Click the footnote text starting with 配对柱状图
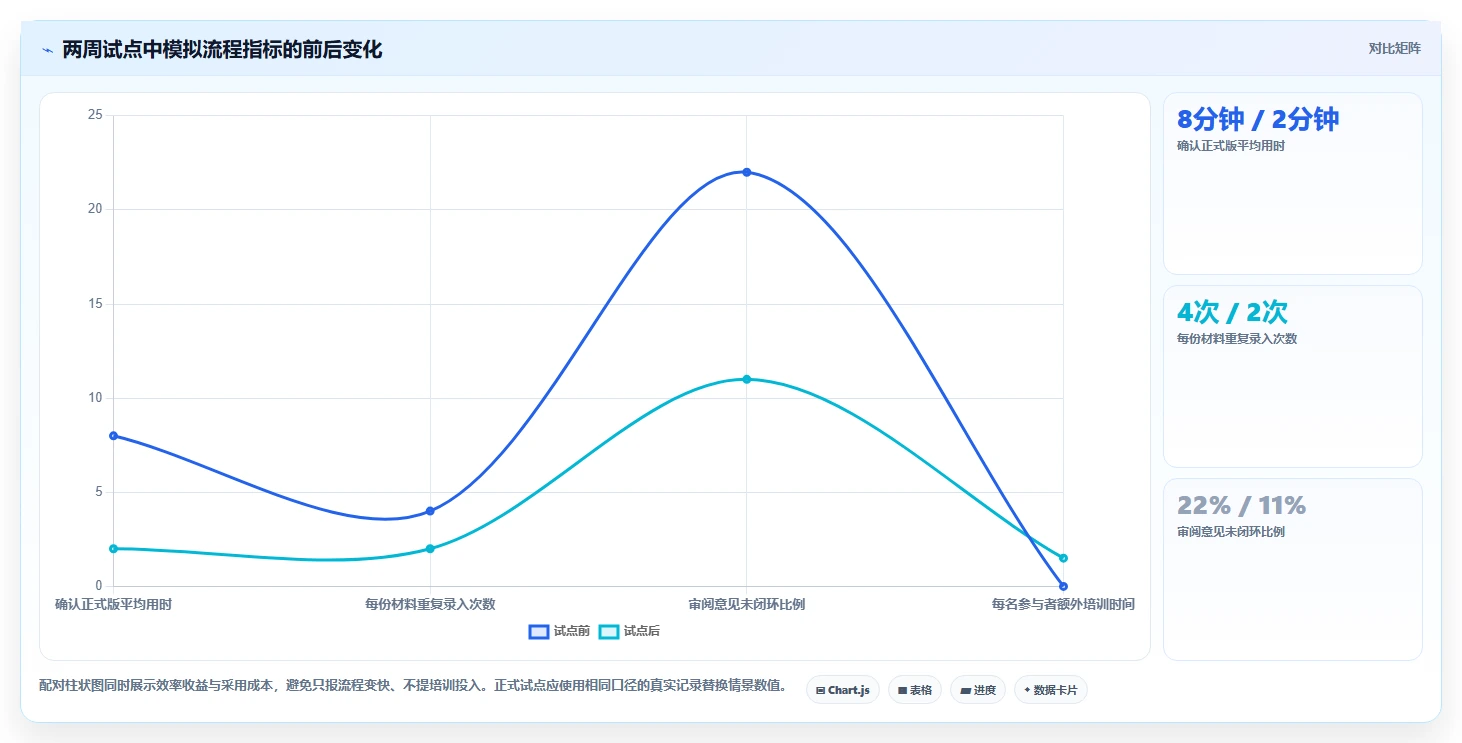The width and height of the screenshot is (1462, 743). [412, 686]
